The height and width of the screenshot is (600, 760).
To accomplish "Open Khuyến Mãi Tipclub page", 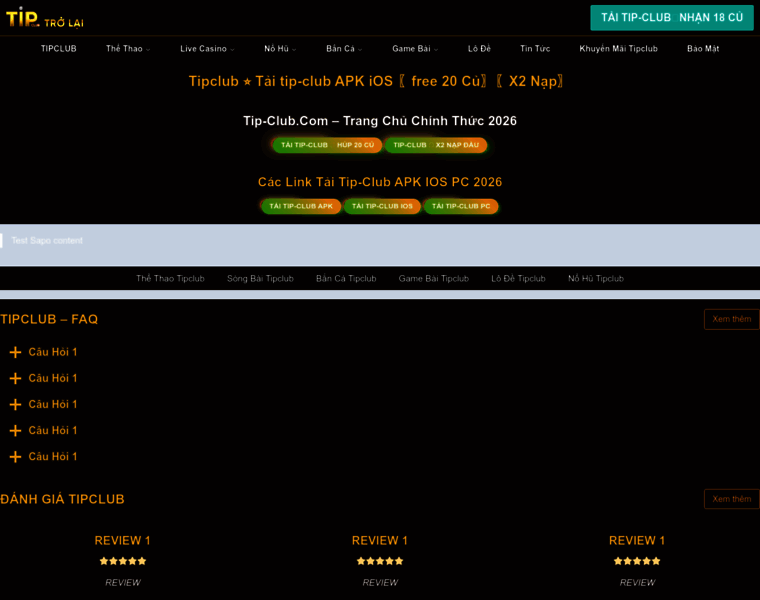I will pyautogui.click(x=618, y=49).
